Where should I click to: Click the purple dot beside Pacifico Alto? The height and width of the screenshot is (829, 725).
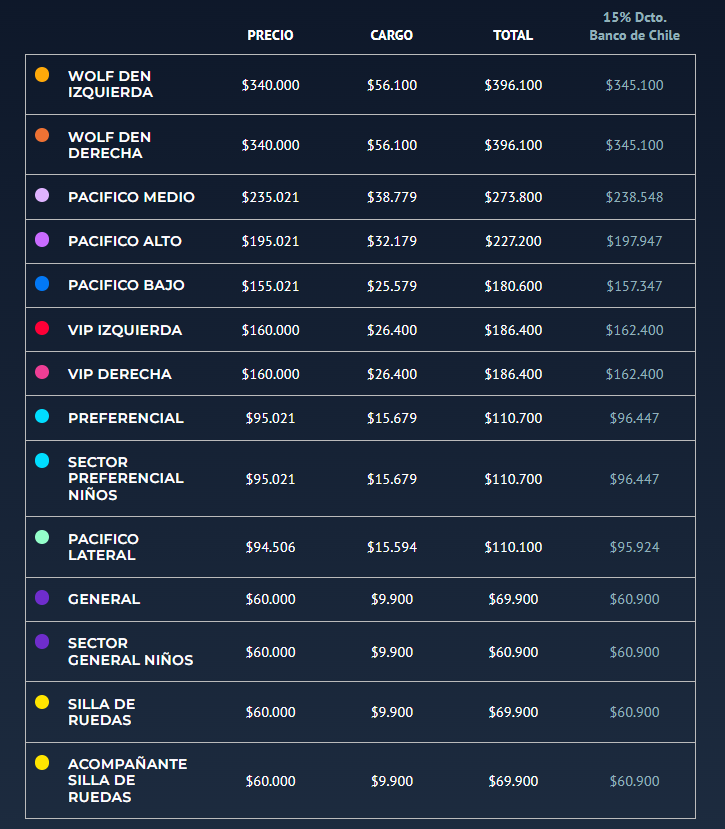pos(42,240)
